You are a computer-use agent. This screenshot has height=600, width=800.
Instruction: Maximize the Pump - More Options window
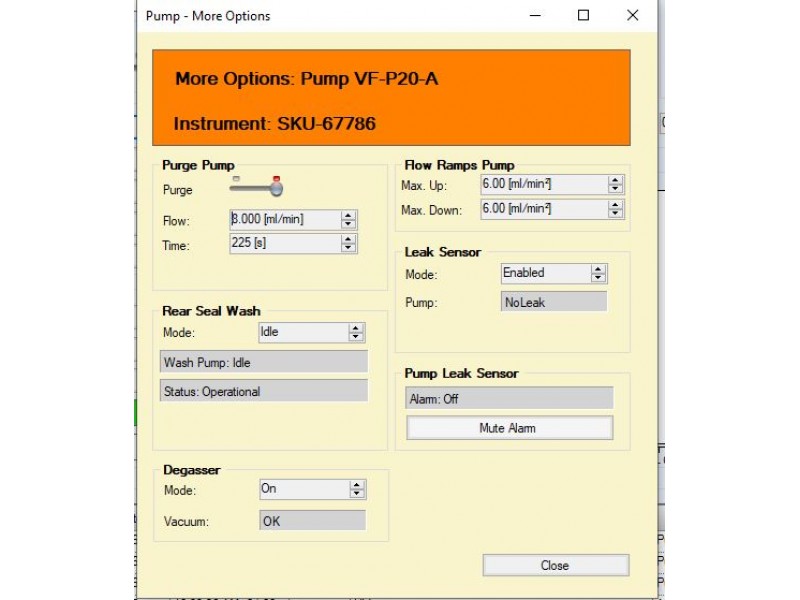coord(583,15)
